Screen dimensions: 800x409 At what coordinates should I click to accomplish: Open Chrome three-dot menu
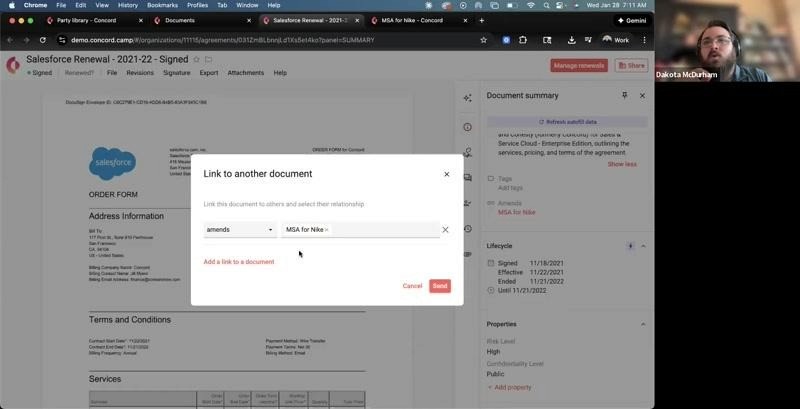[x=644, y=40]
